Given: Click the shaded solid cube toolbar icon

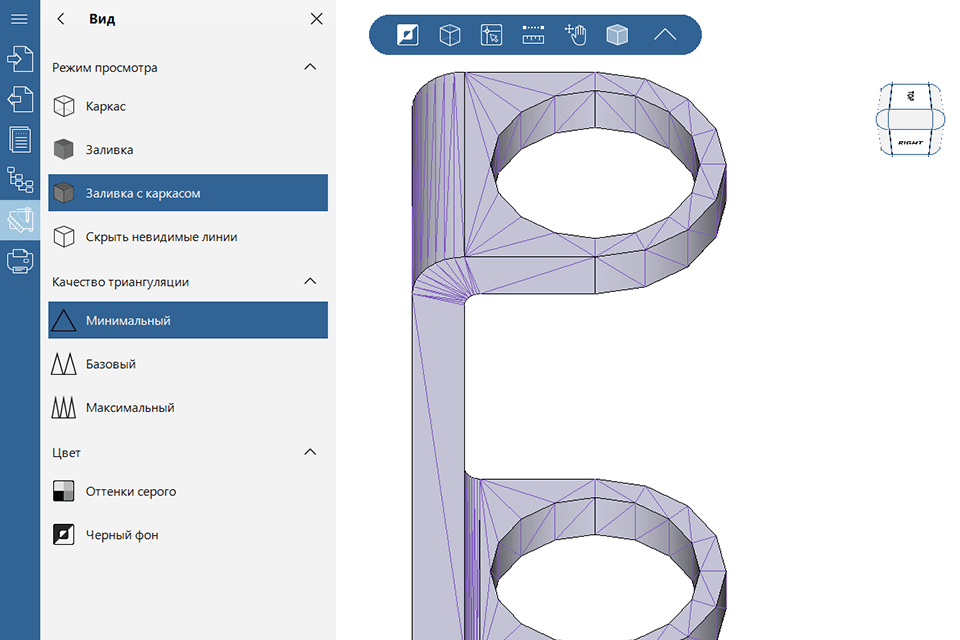Looking at the screenshot, I should coord(617,35).
